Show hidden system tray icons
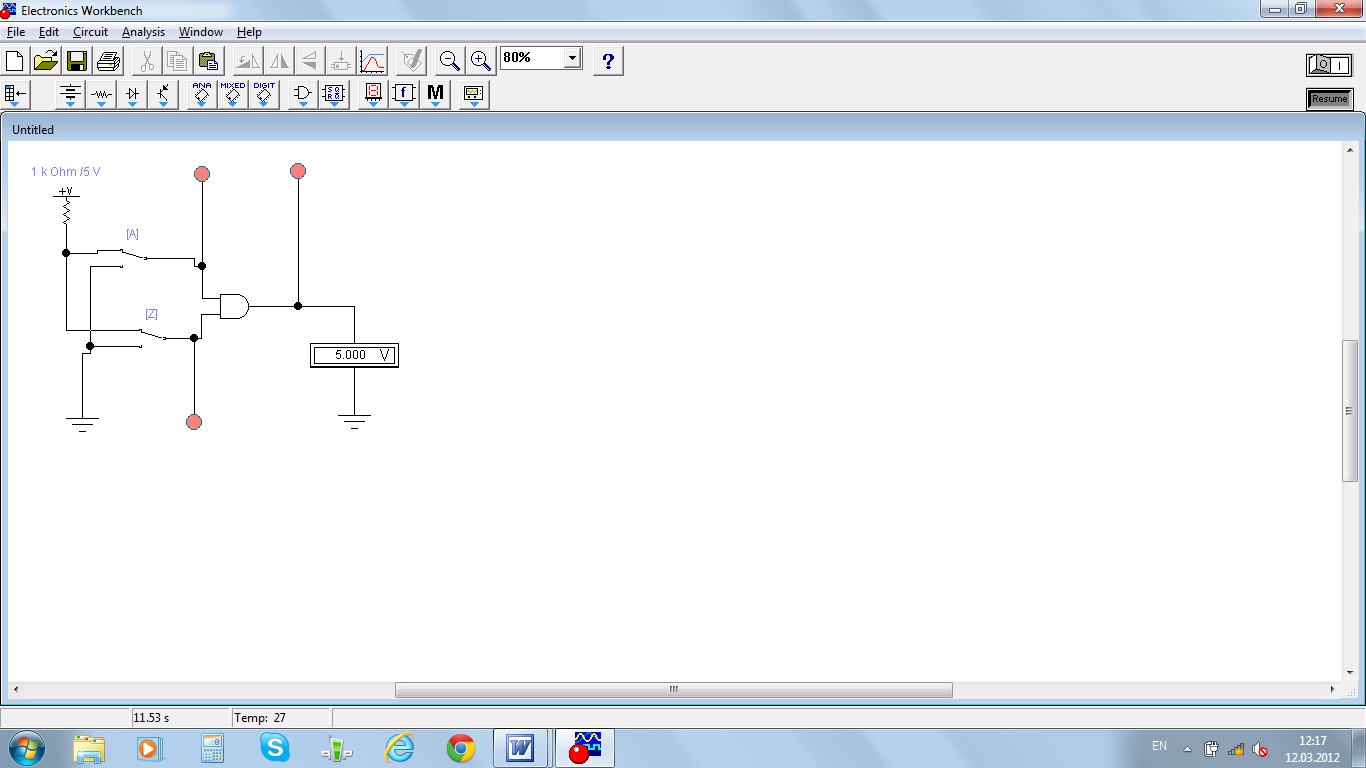 (x=1187, y=748)
